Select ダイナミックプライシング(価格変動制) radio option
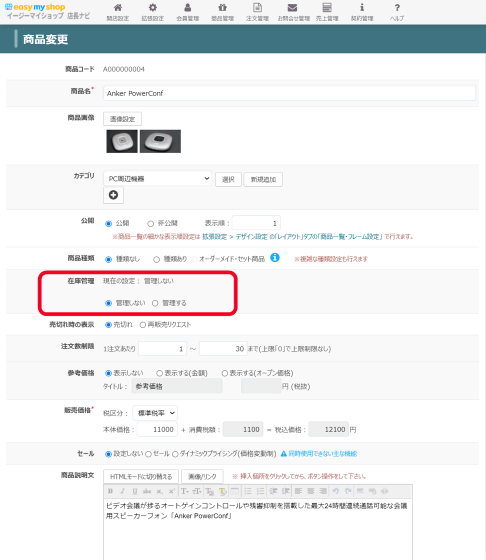486x560 pixels. click(175, 454)
